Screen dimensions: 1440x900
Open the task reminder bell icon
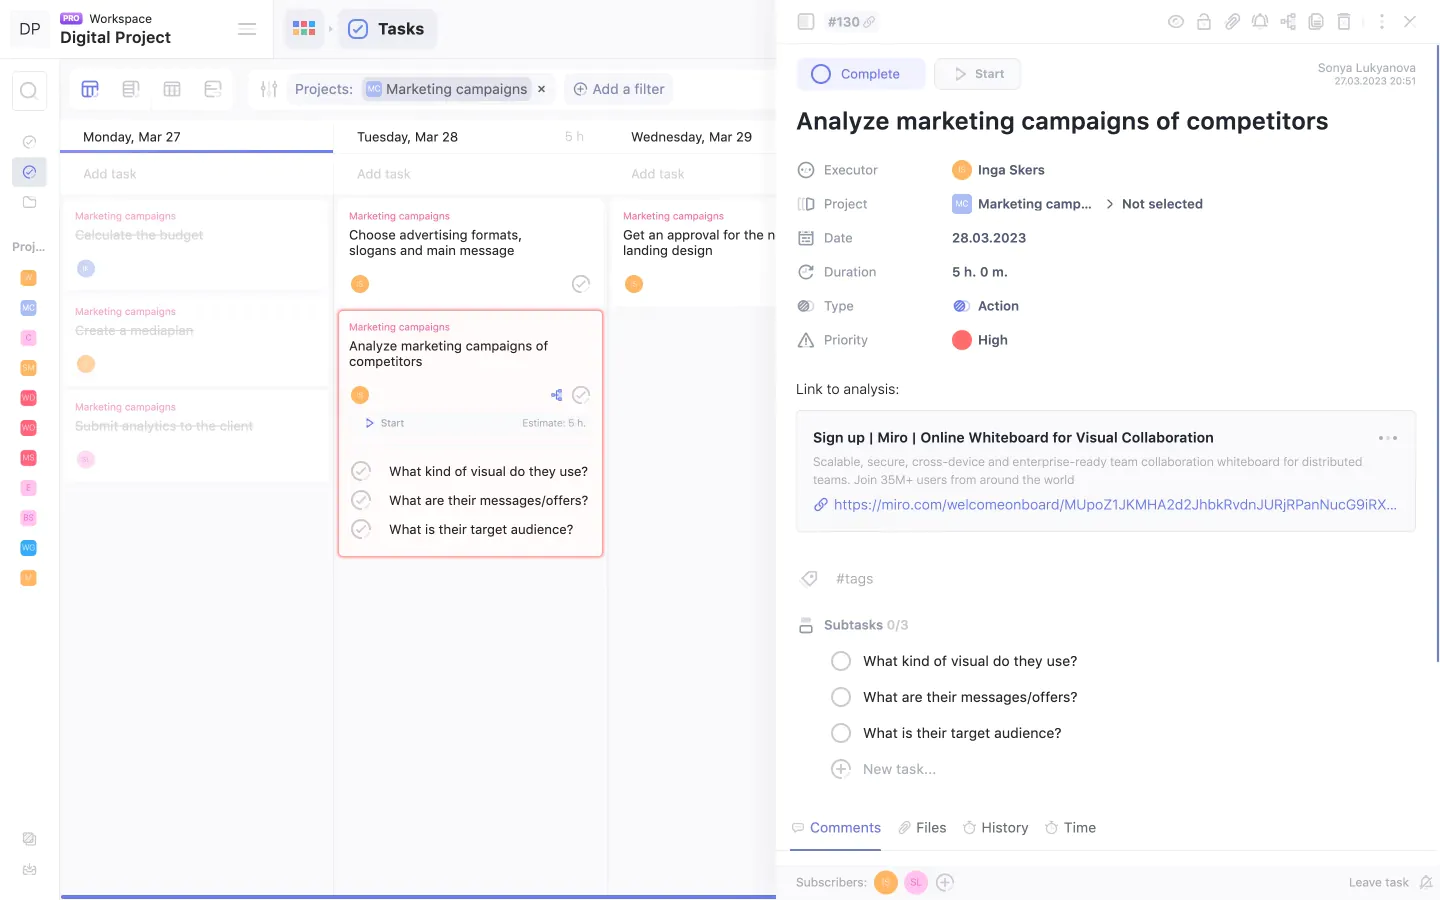click(1260, 21)
